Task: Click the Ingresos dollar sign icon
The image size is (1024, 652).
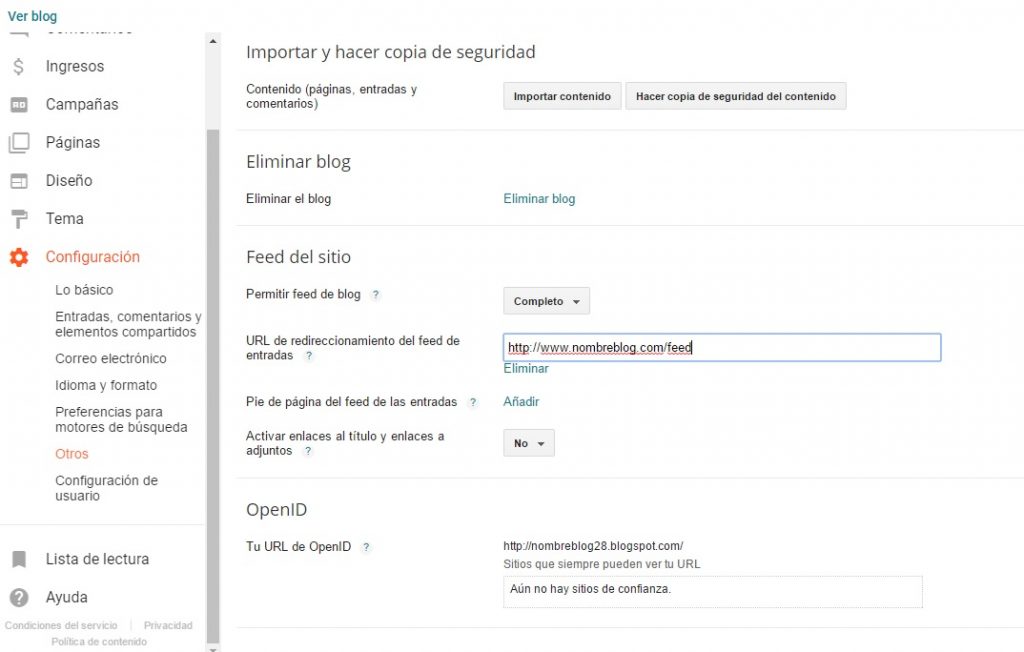Action: point(19,67)
